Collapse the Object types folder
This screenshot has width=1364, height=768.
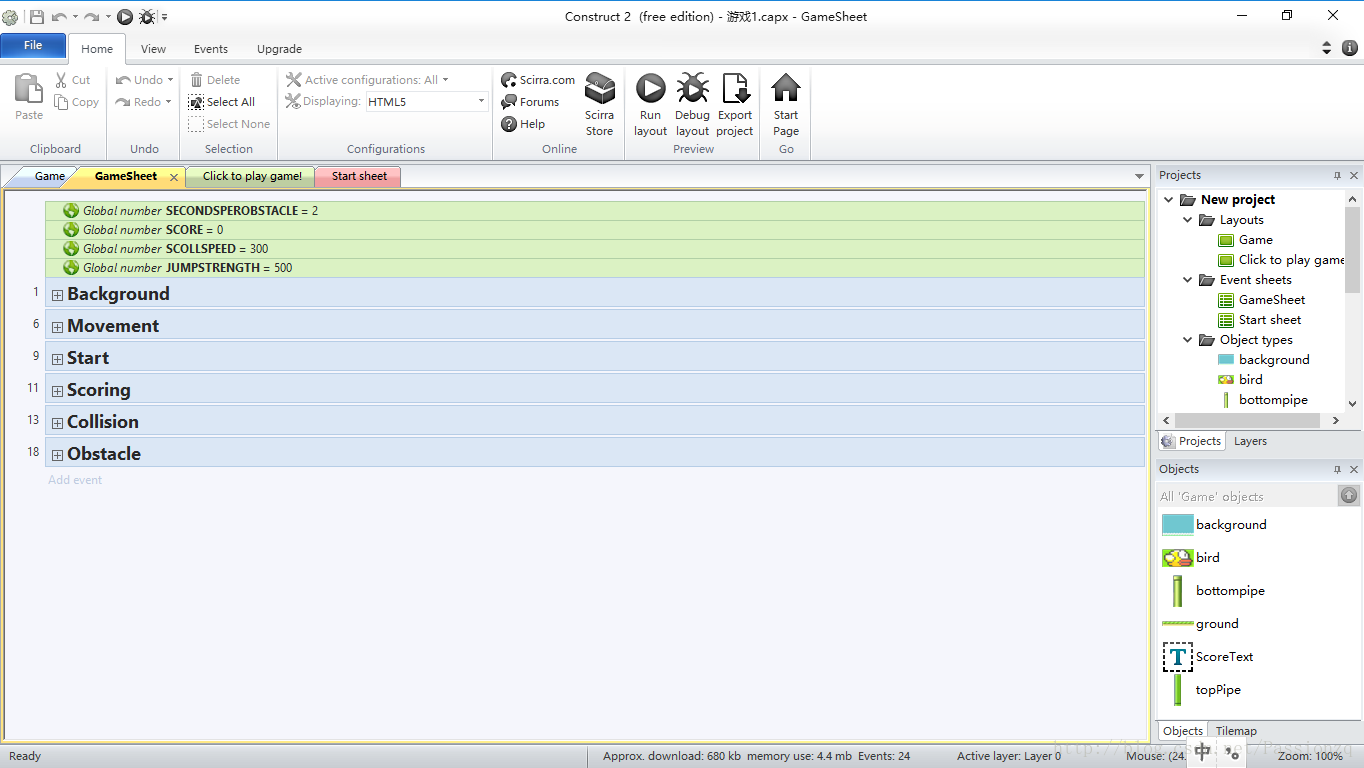click(1188, 340)
